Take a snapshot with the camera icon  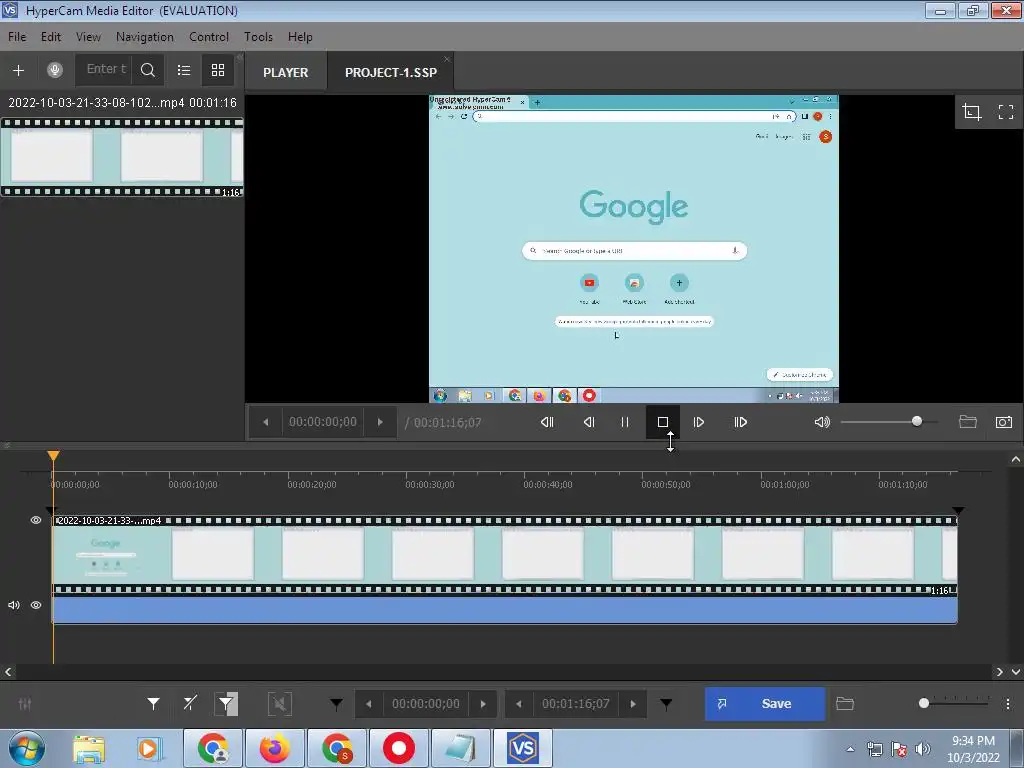tap(1004, 423)
